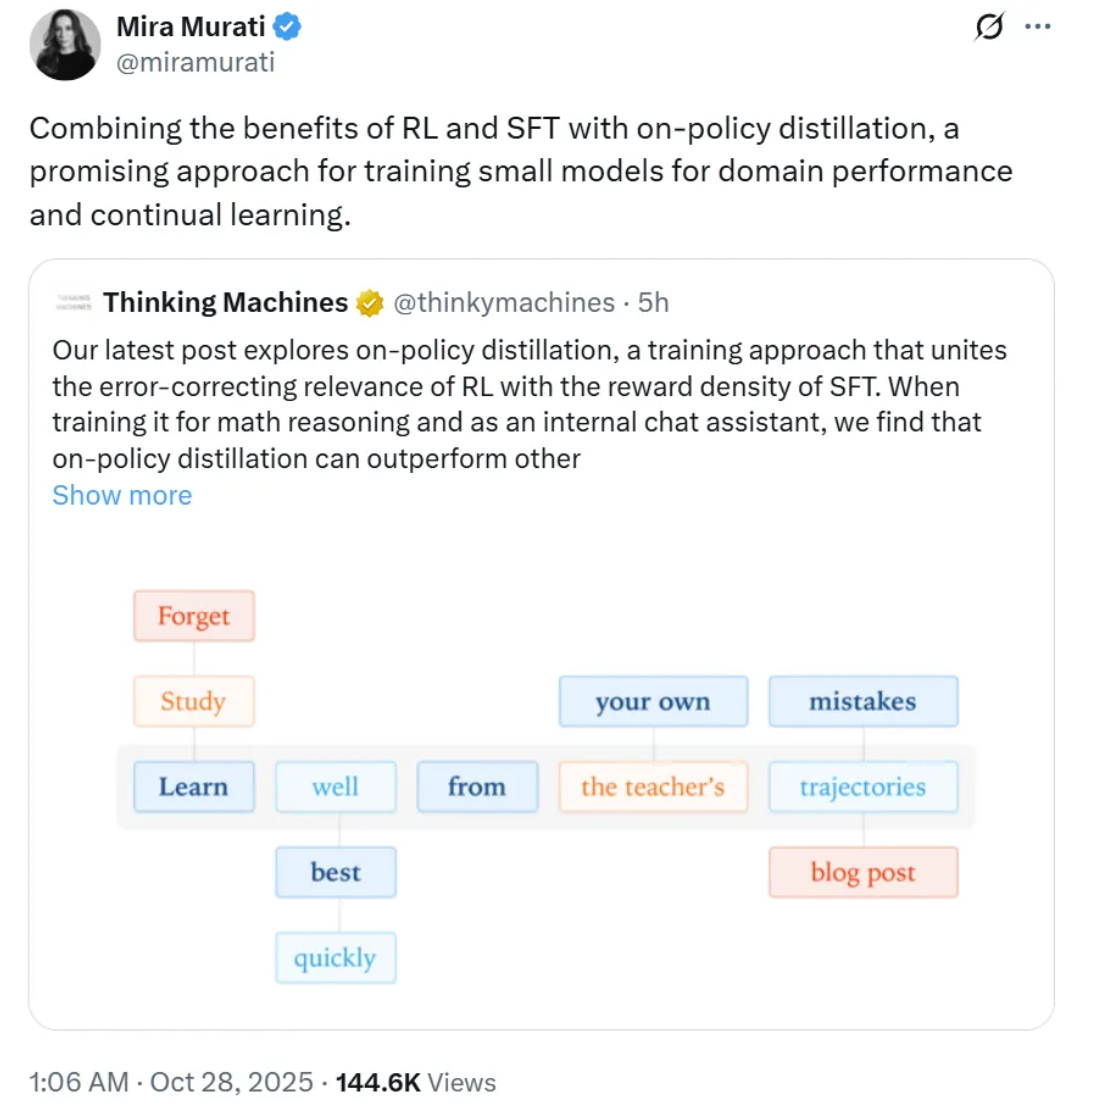Click the 144.6K Views count
The width and height of the screenshot is (1094, 1110).
[416, 1082]
